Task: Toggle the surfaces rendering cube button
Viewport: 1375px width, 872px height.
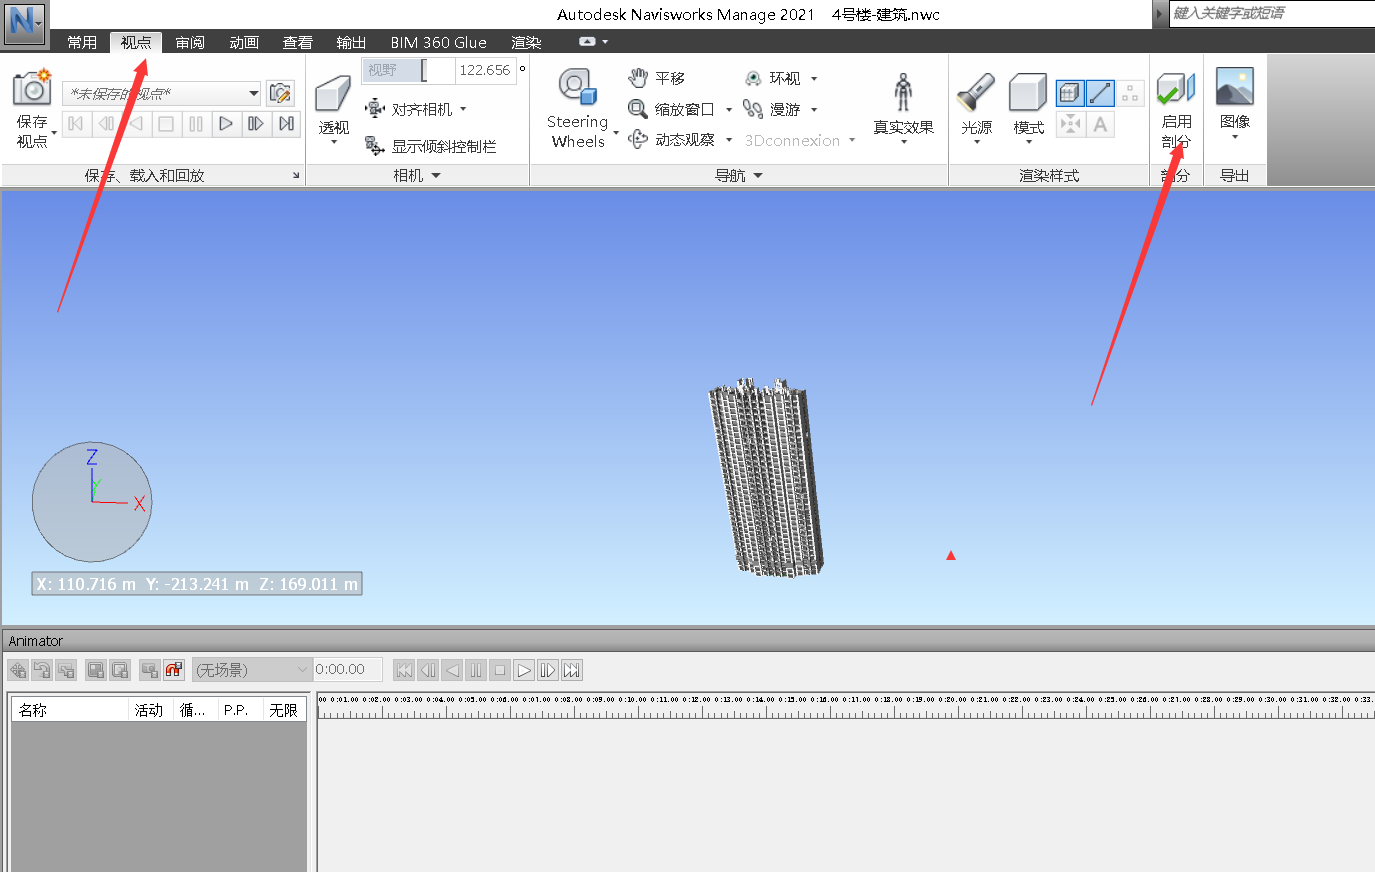Action: (x=1069, y=92)
